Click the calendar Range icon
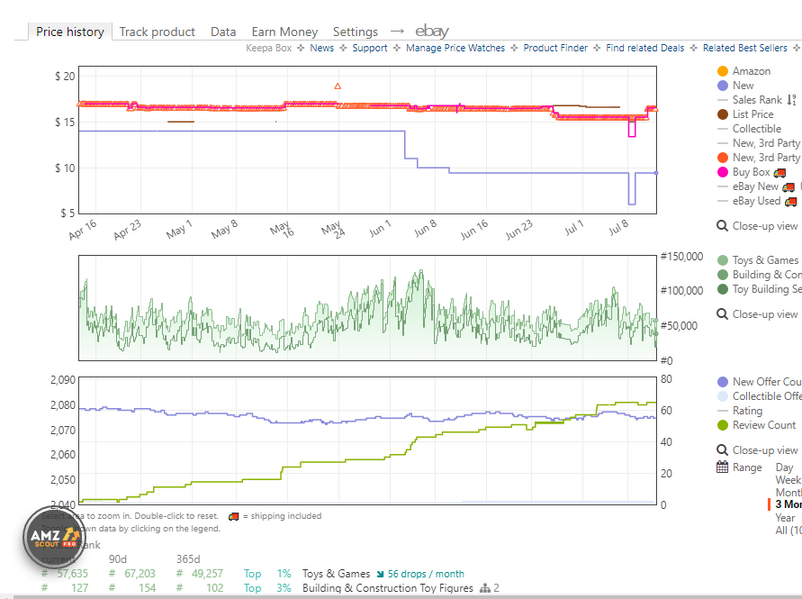Viewport: 802px width, 599px height. (x=722, y=467)
